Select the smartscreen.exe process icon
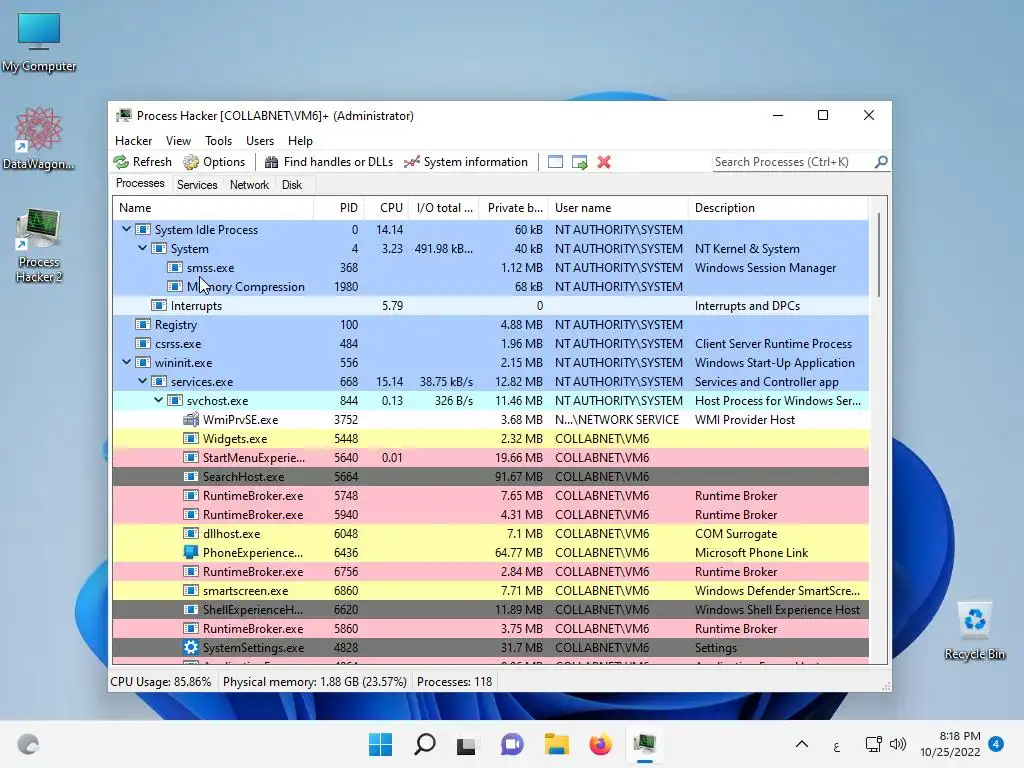This screenshot has height=768, width=1024. 191,590
